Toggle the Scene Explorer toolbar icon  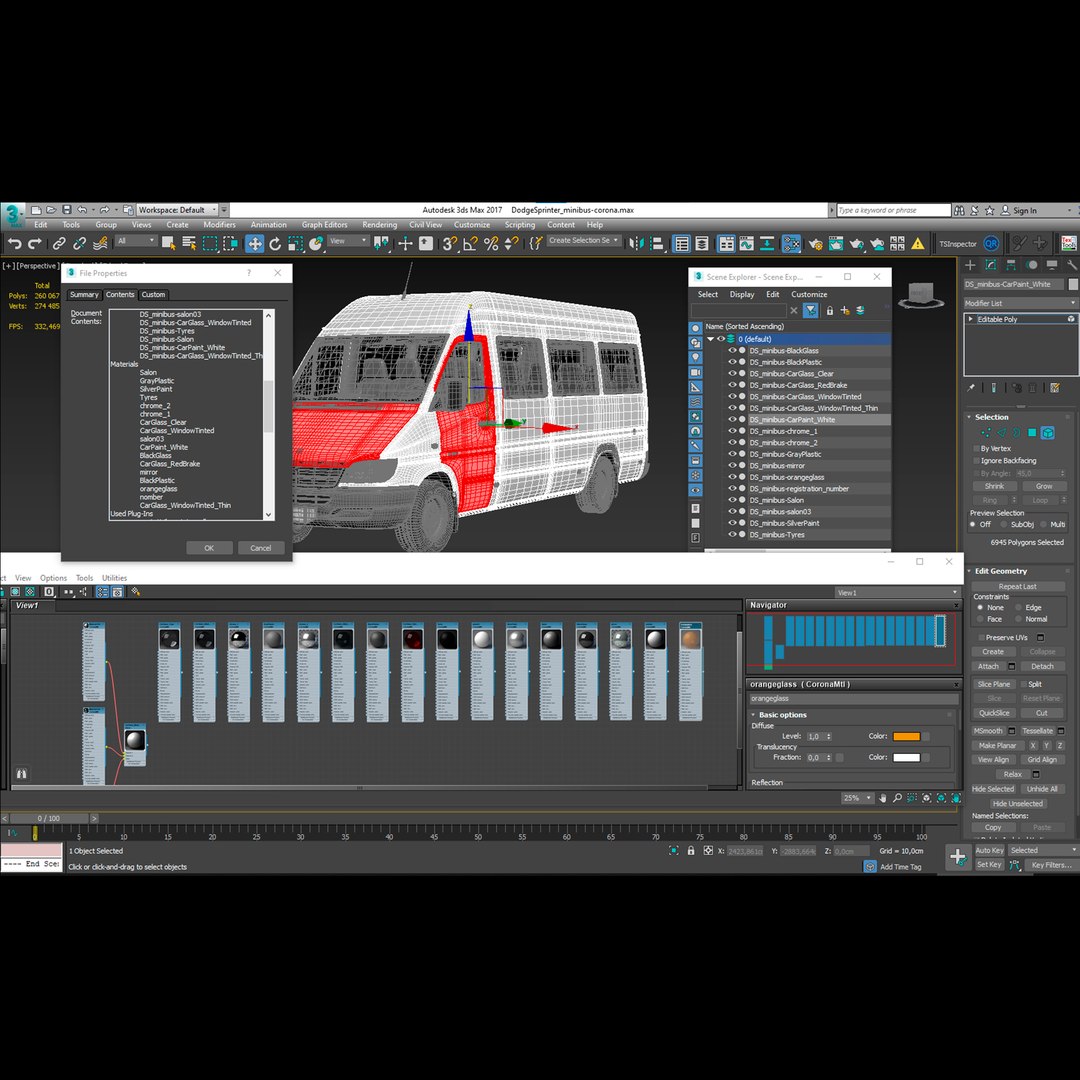tap(682, 243)
